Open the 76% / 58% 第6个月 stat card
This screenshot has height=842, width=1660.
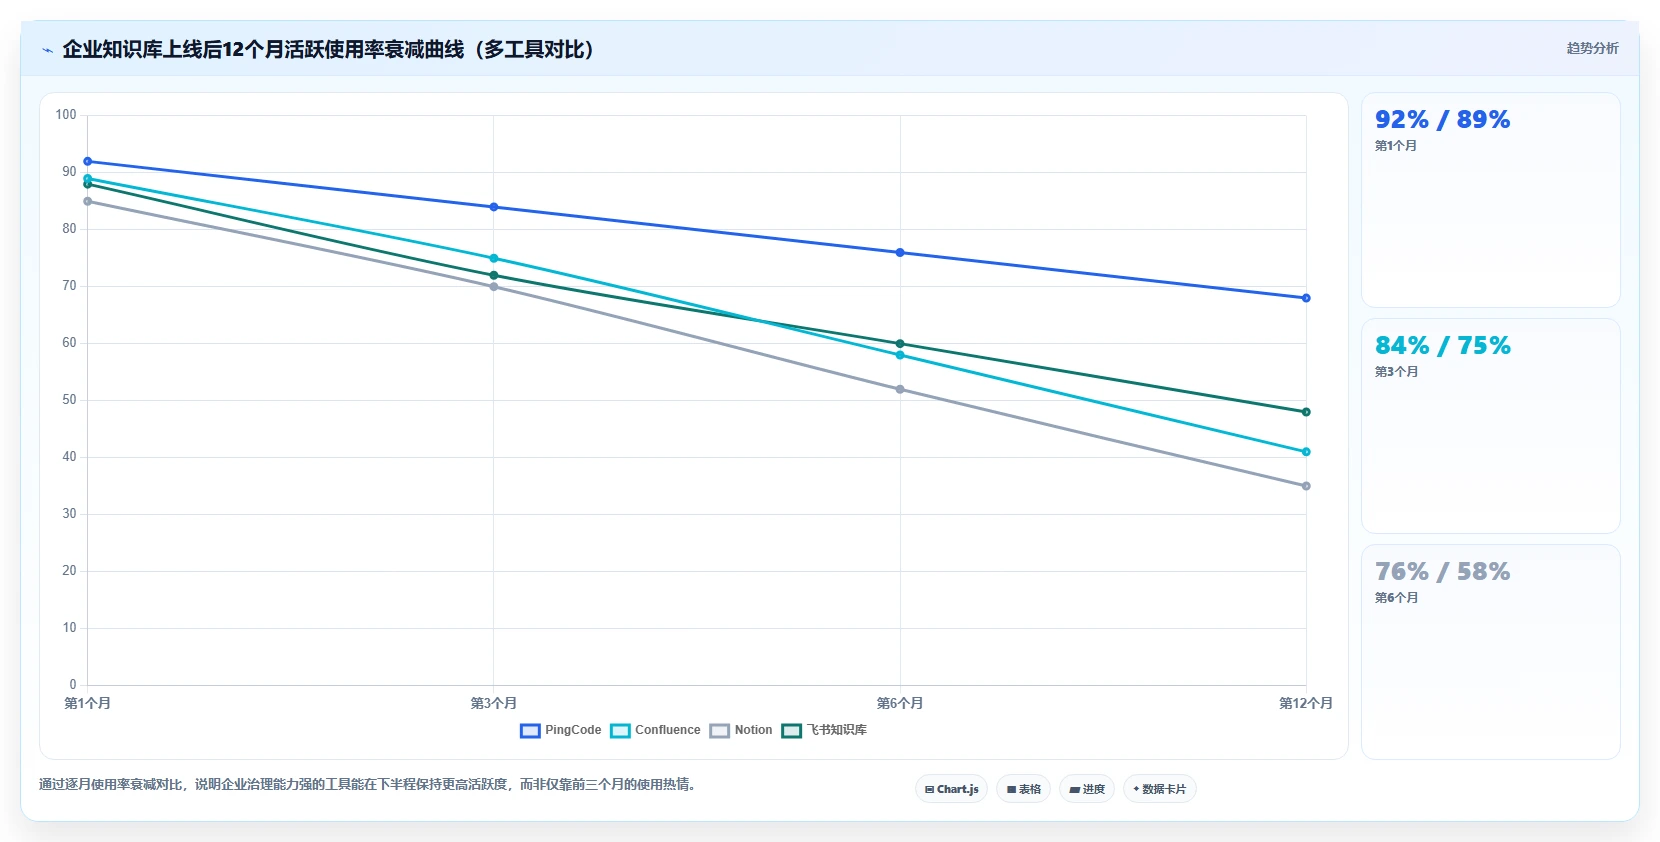coord(1490,652)
